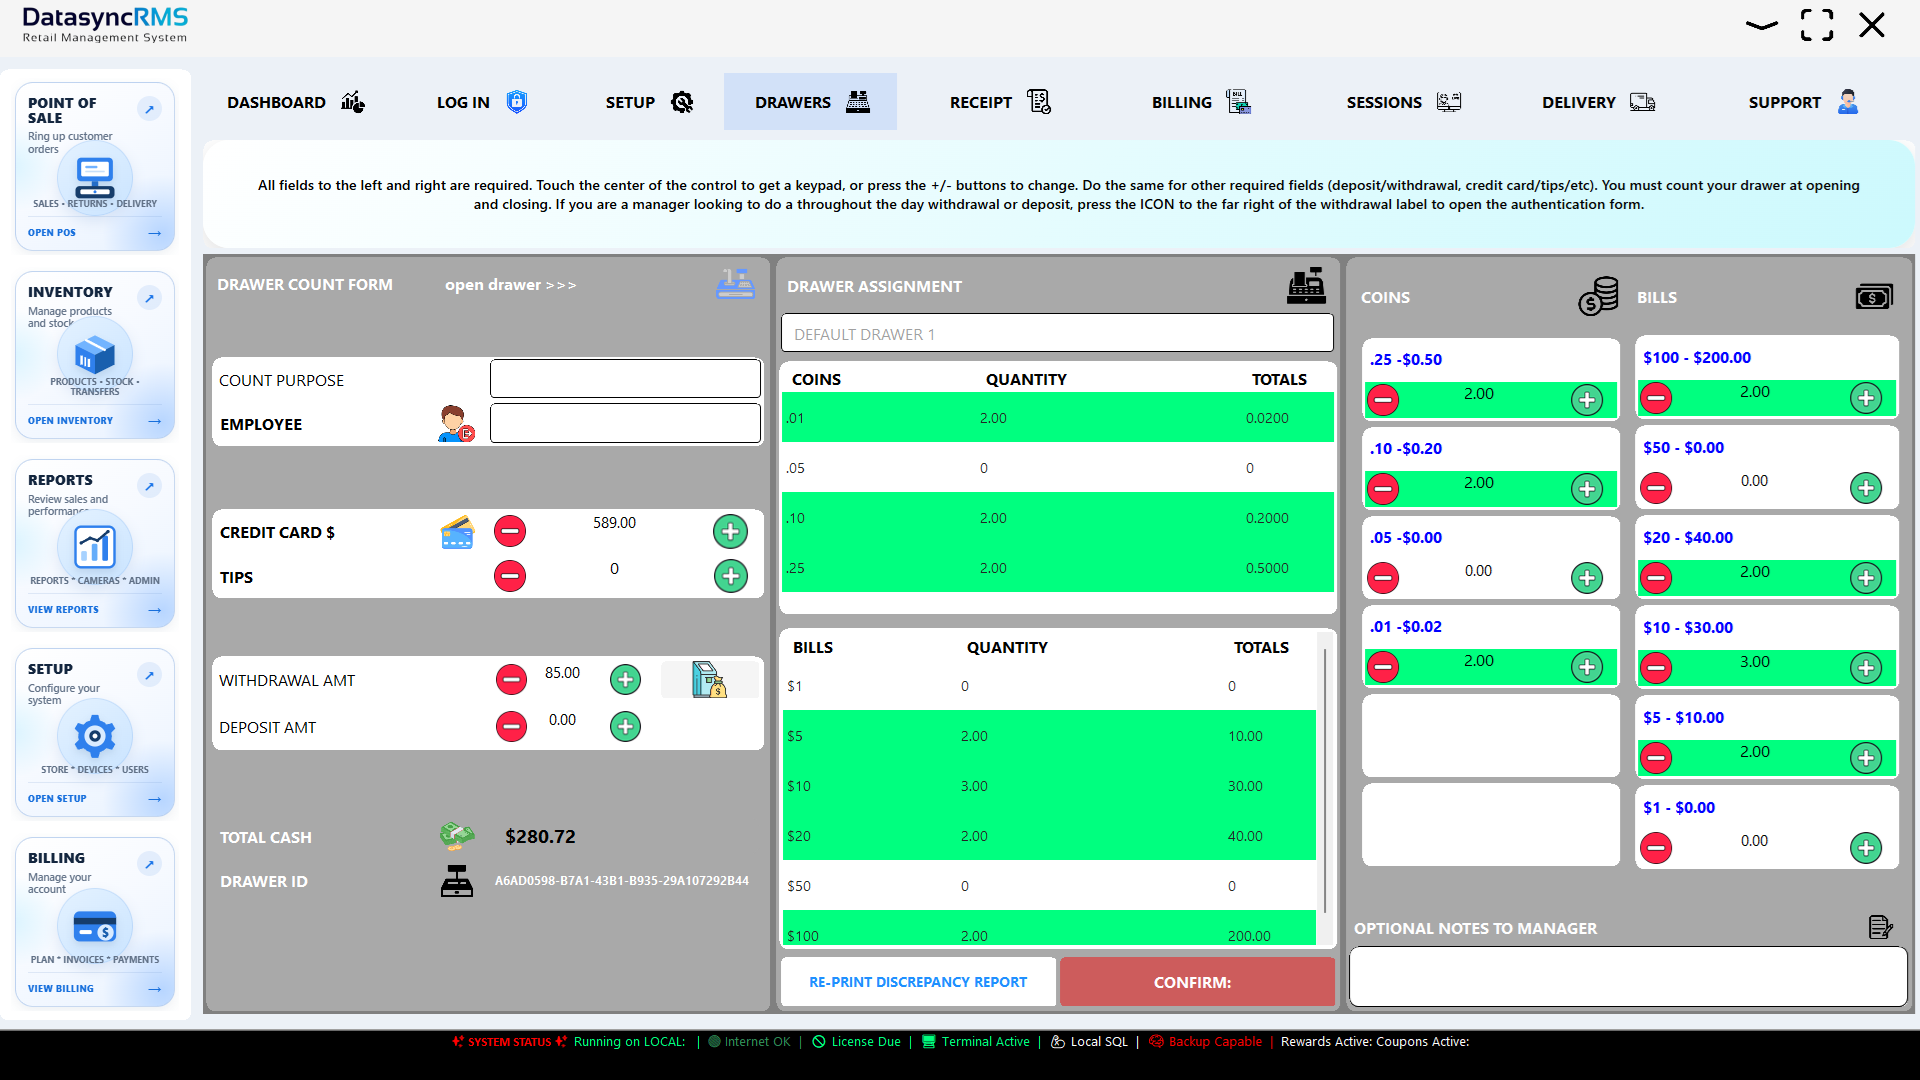Click the register icon beside DRAWER ID
The height and width of the screenshot is (1080, 1920).
(x=457, y=881)
